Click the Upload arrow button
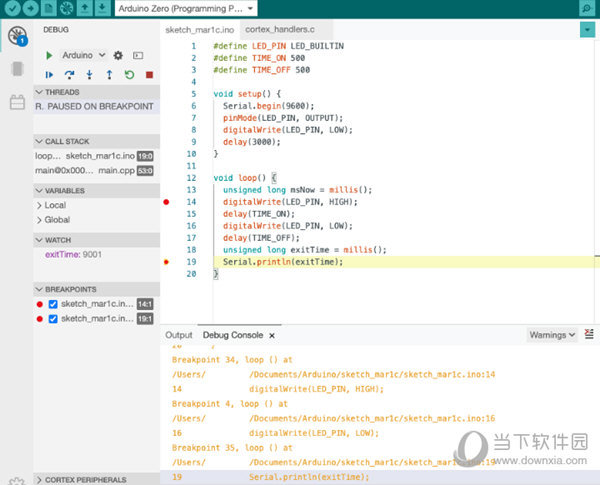 click(30, 8)
